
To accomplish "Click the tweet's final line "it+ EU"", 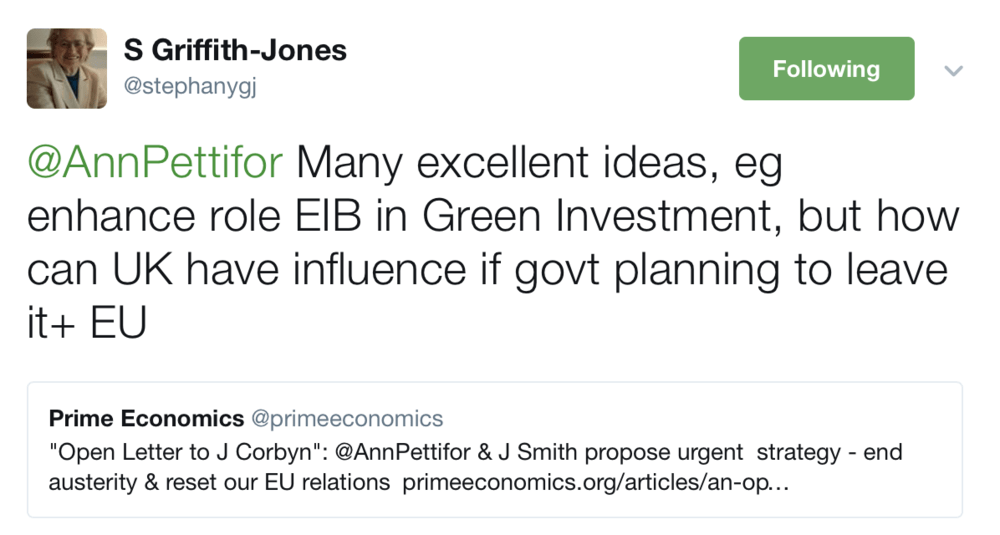I will point(86,325).
